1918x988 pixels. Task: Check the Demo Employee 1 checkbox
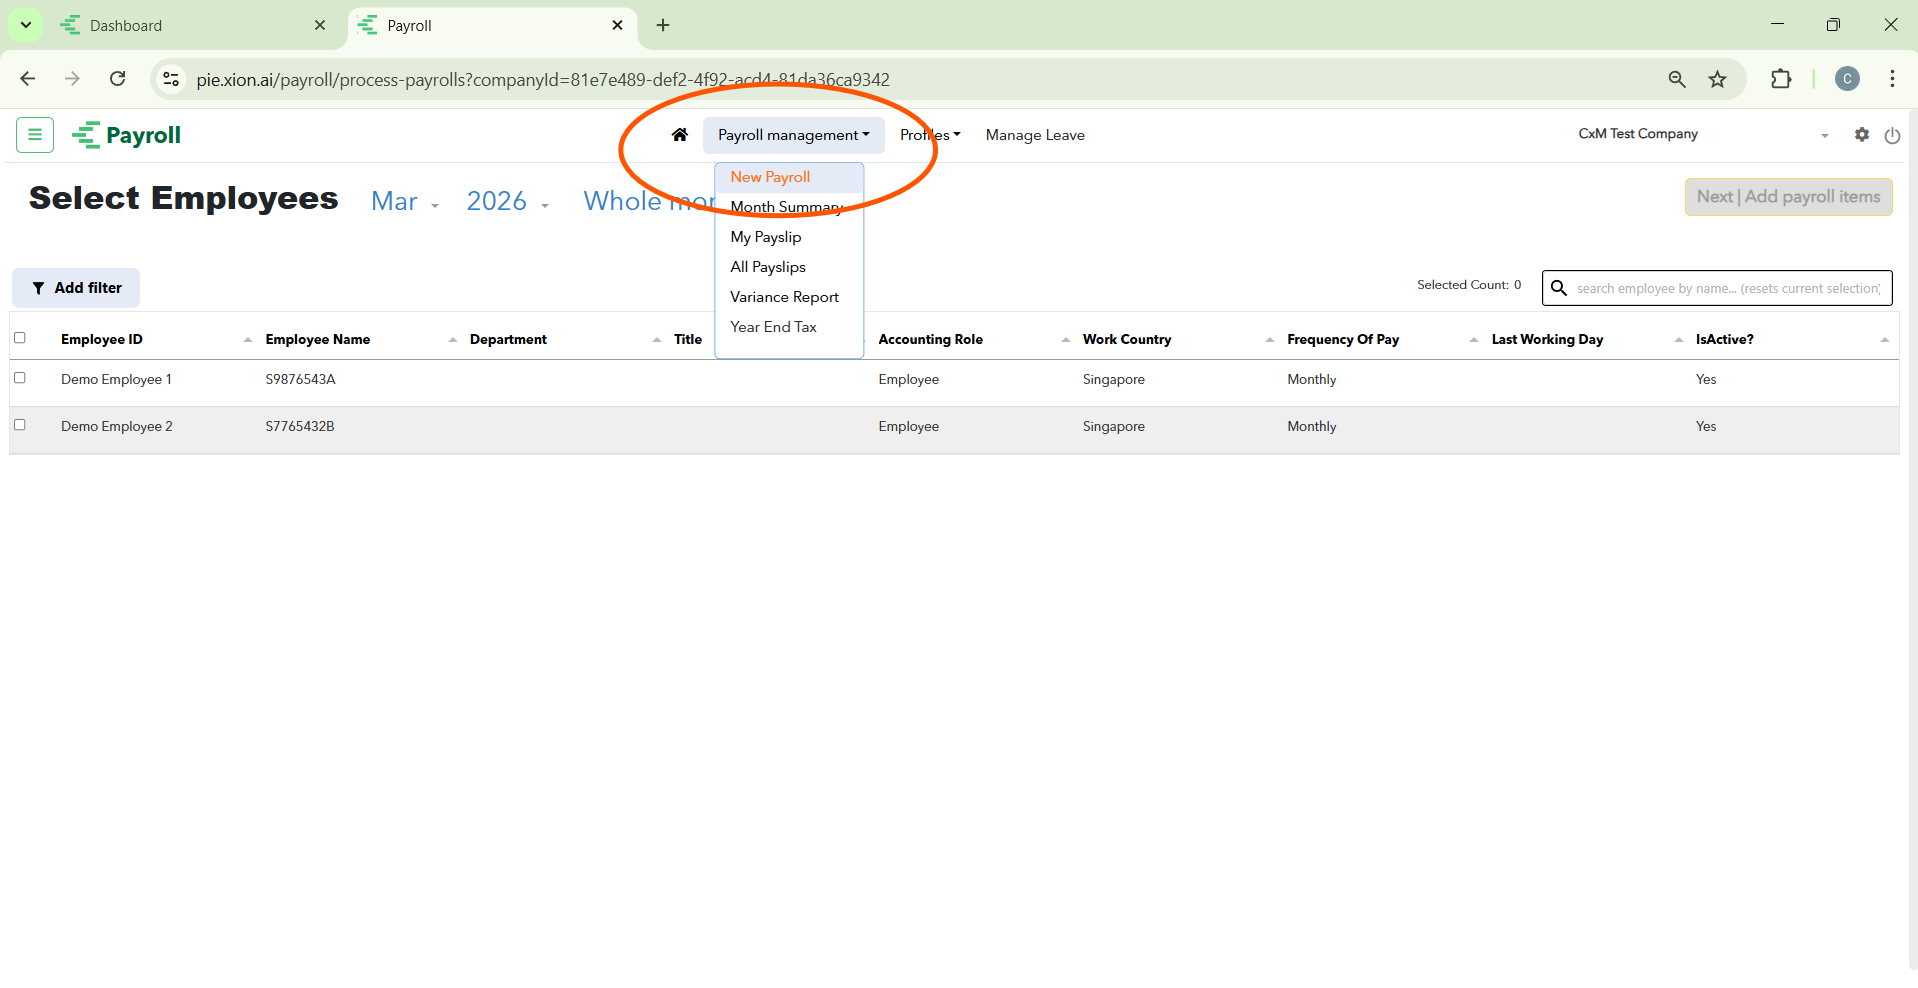pos(20,378)
